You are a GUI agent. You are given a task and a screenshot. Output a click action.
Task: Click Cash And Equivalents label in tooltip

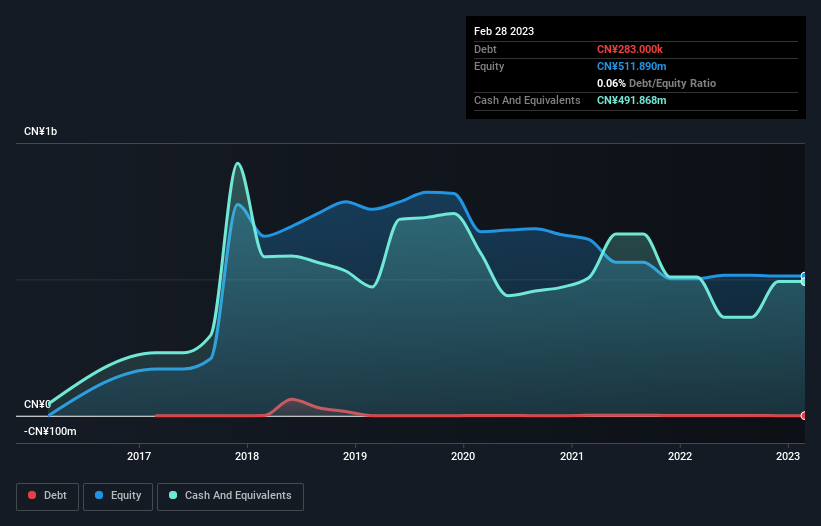(527, 100)
